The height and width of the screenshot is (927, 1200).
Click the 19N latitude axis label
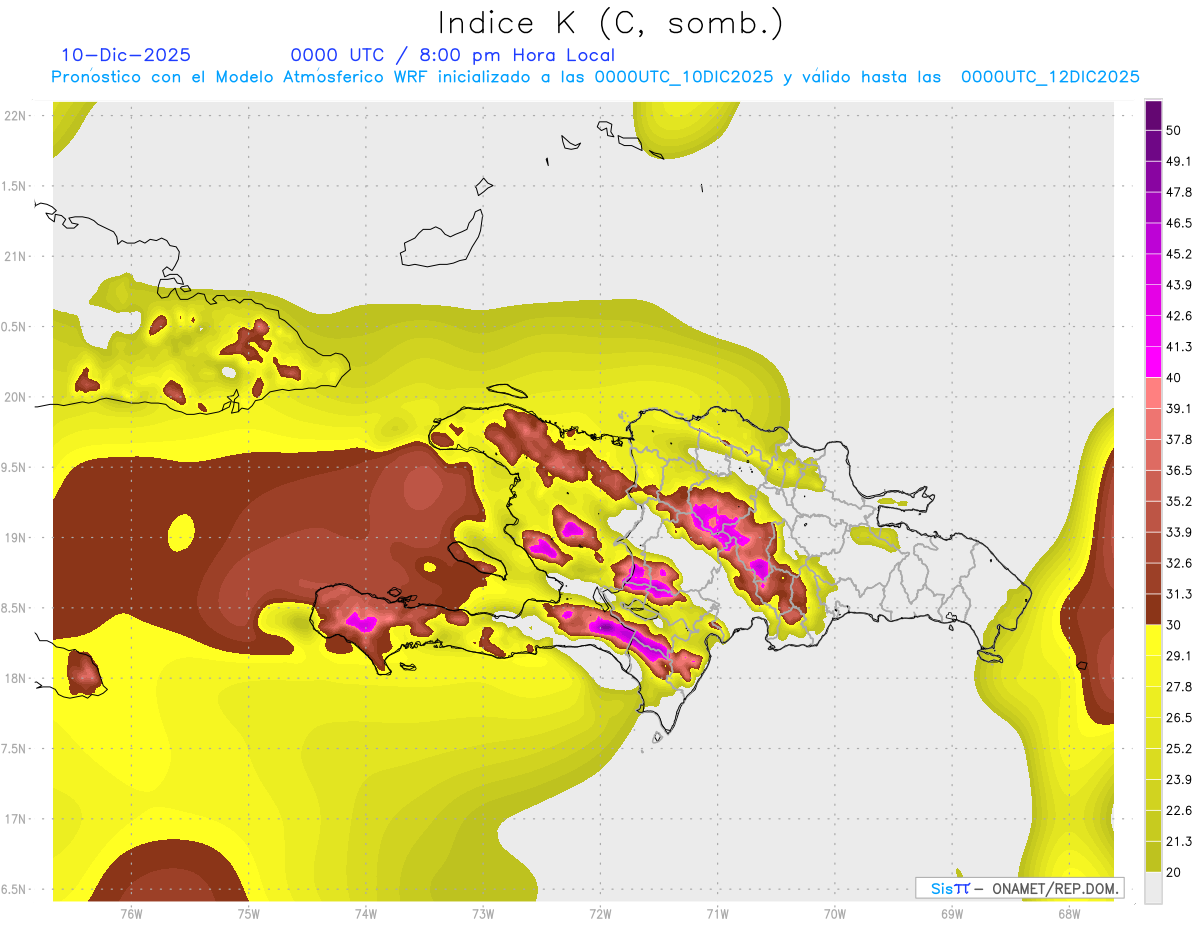(x=16, y=538)
